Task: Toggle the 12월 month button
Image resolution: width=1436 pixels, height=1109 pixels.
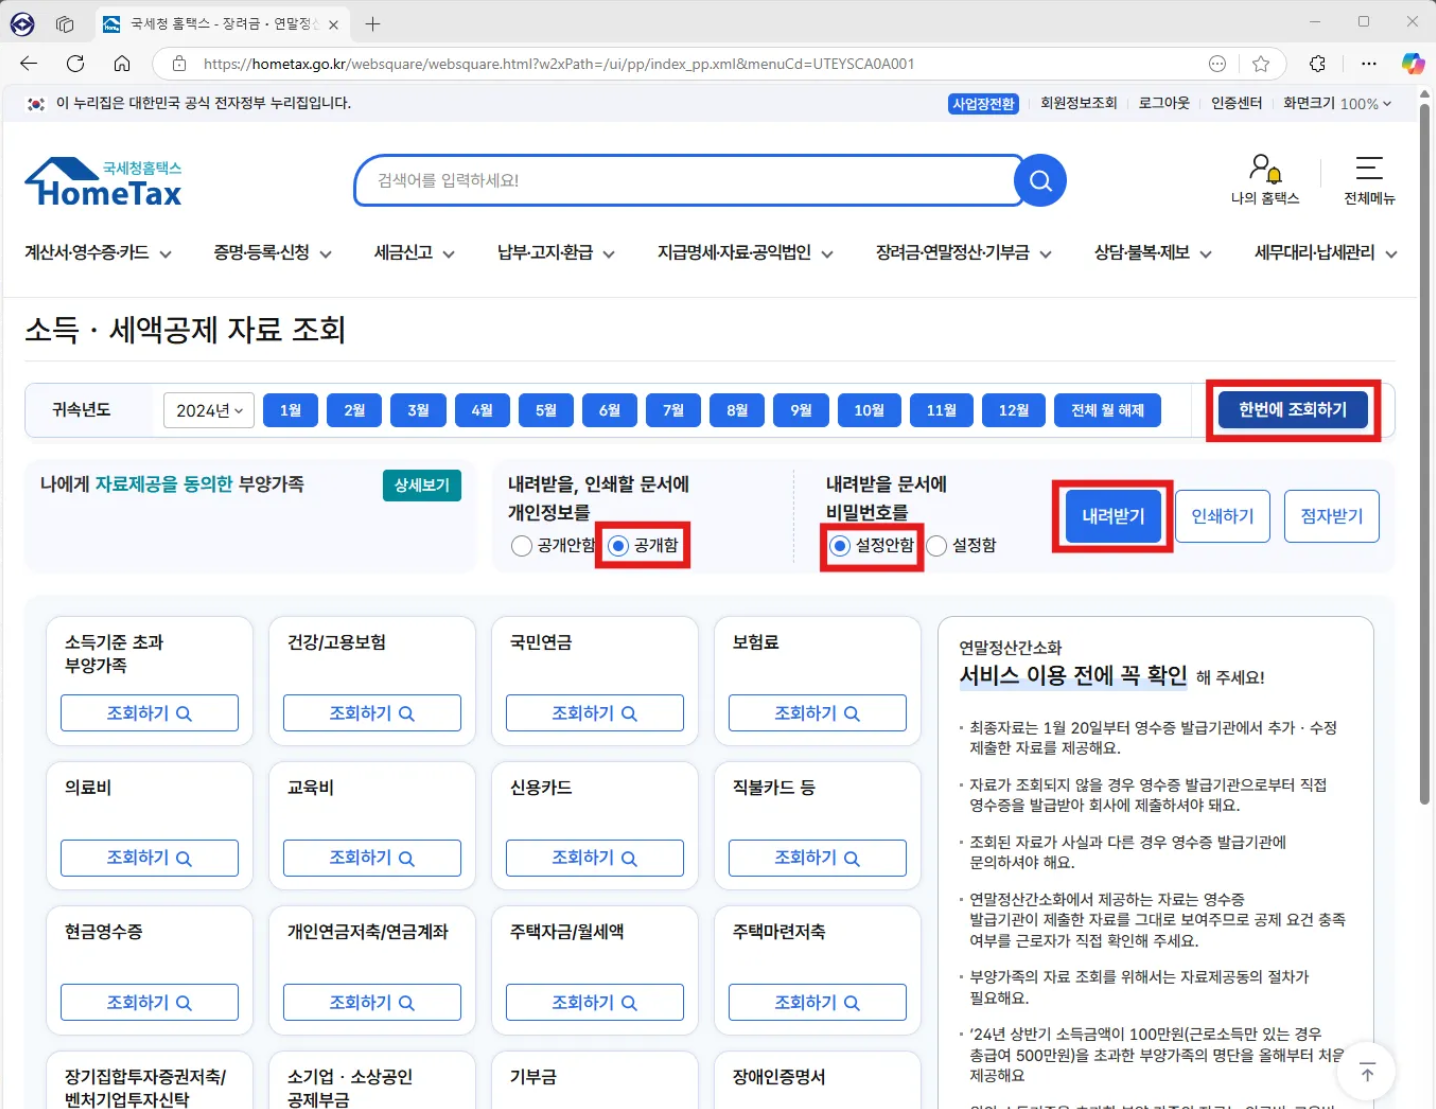Action: 1014,410
